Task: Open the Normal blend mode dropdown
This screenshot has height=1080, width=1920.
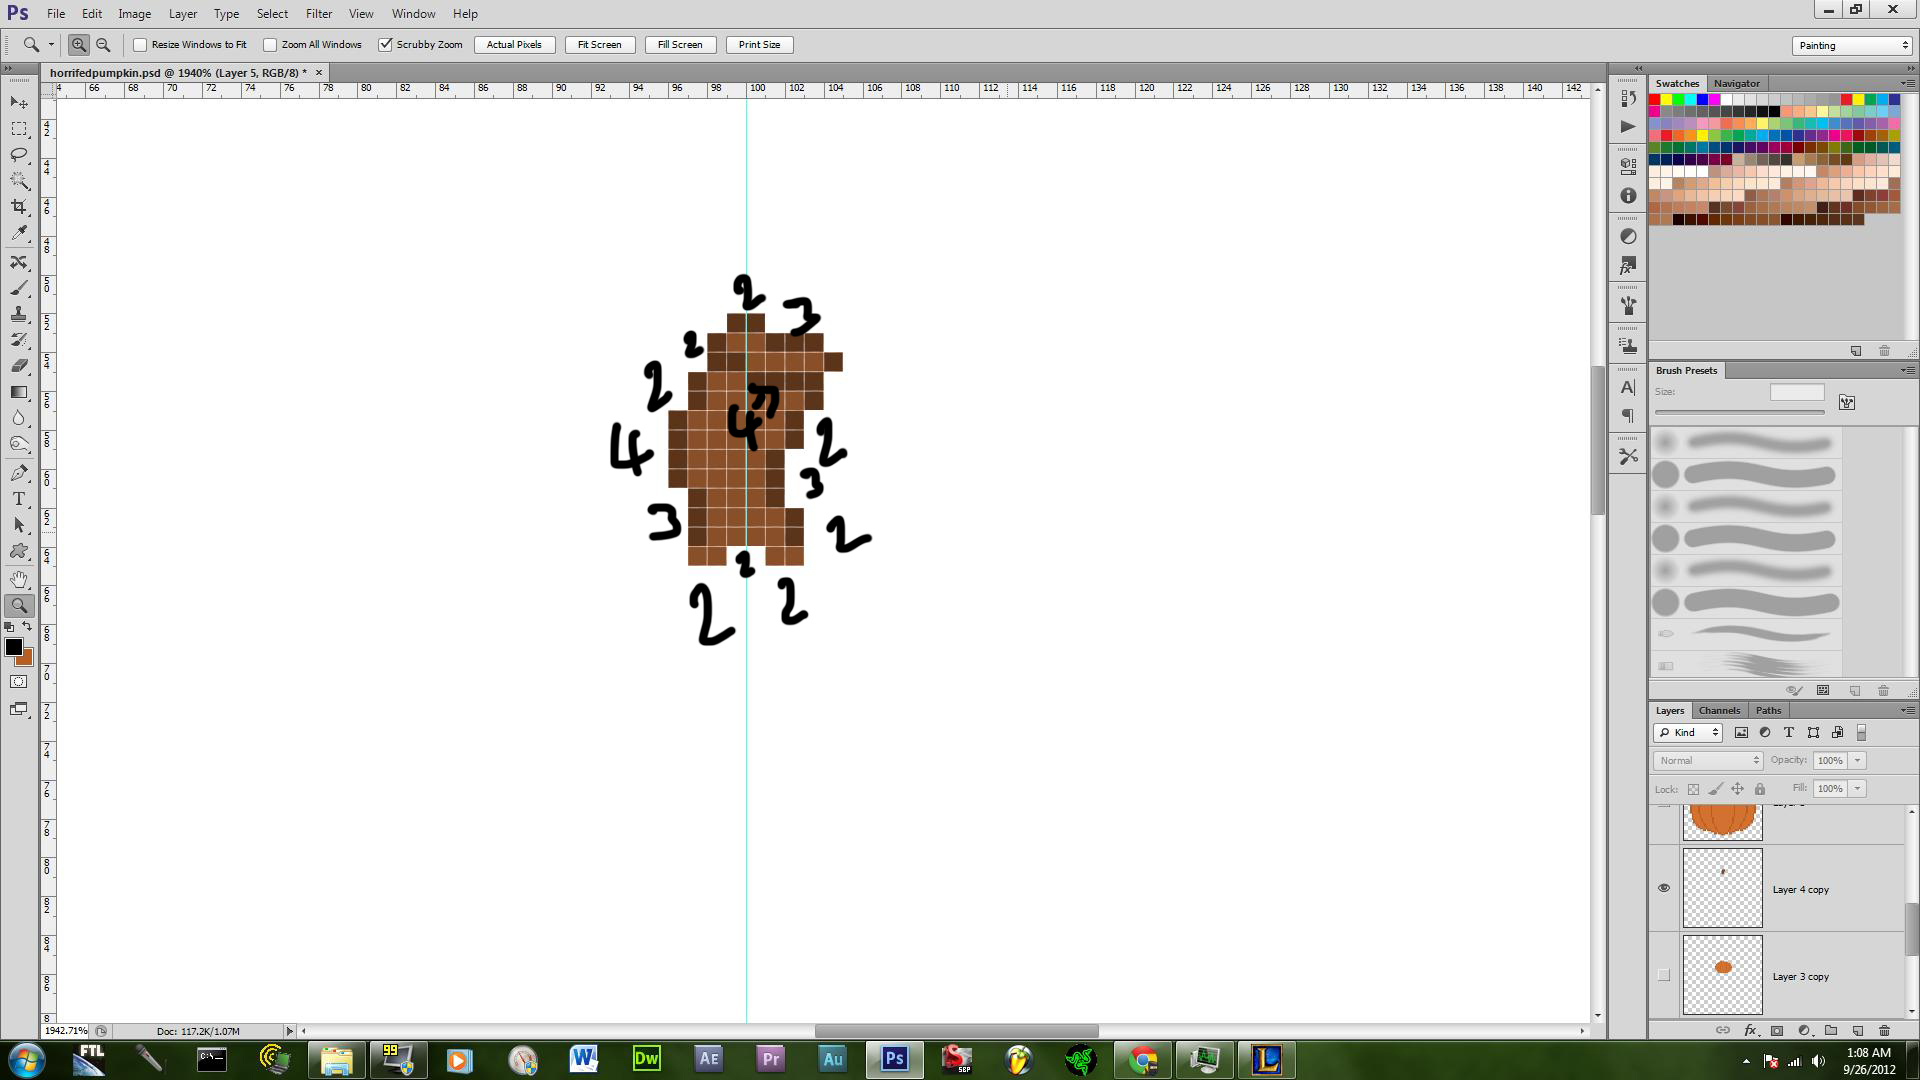Action: (1708, 761)
